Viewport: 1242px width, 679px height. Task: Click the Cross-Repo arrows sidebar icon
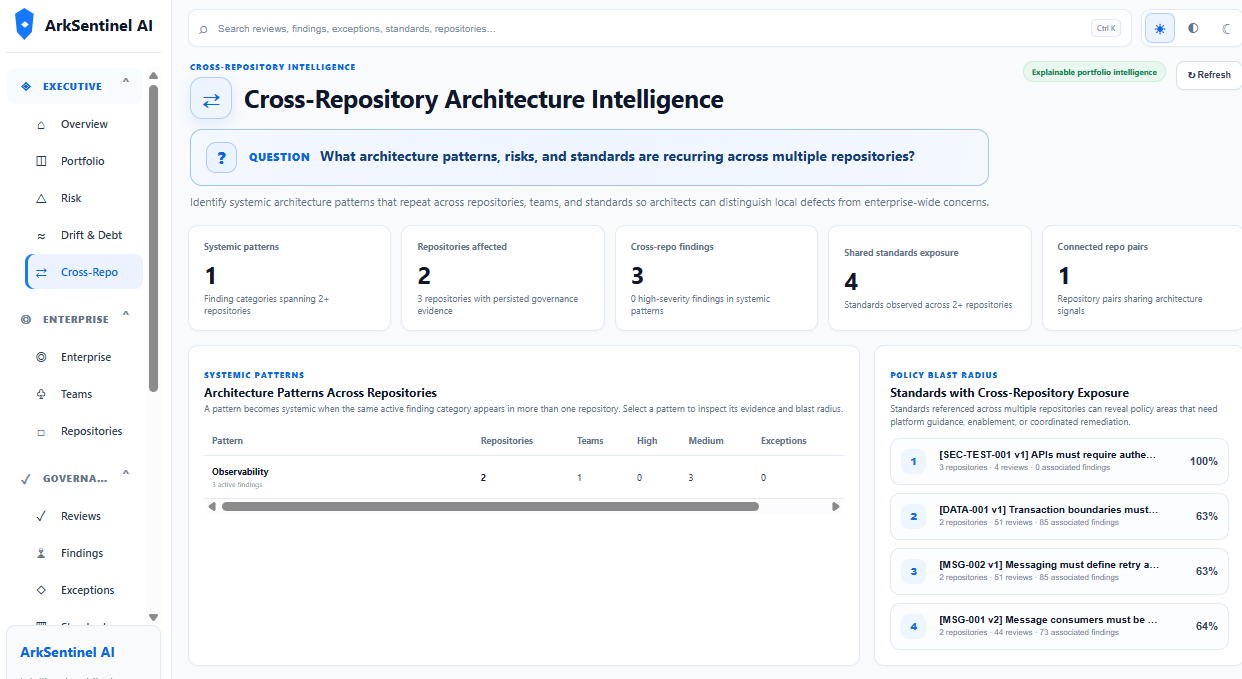click(41, 272)
